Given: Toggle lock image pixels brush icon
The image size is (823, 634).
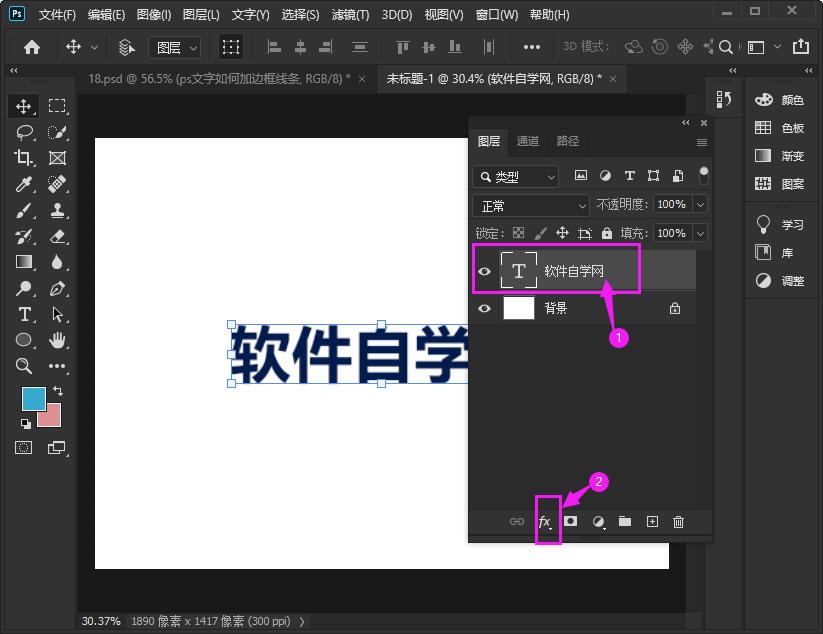Looking at the screenshot, I should [540, 233].
